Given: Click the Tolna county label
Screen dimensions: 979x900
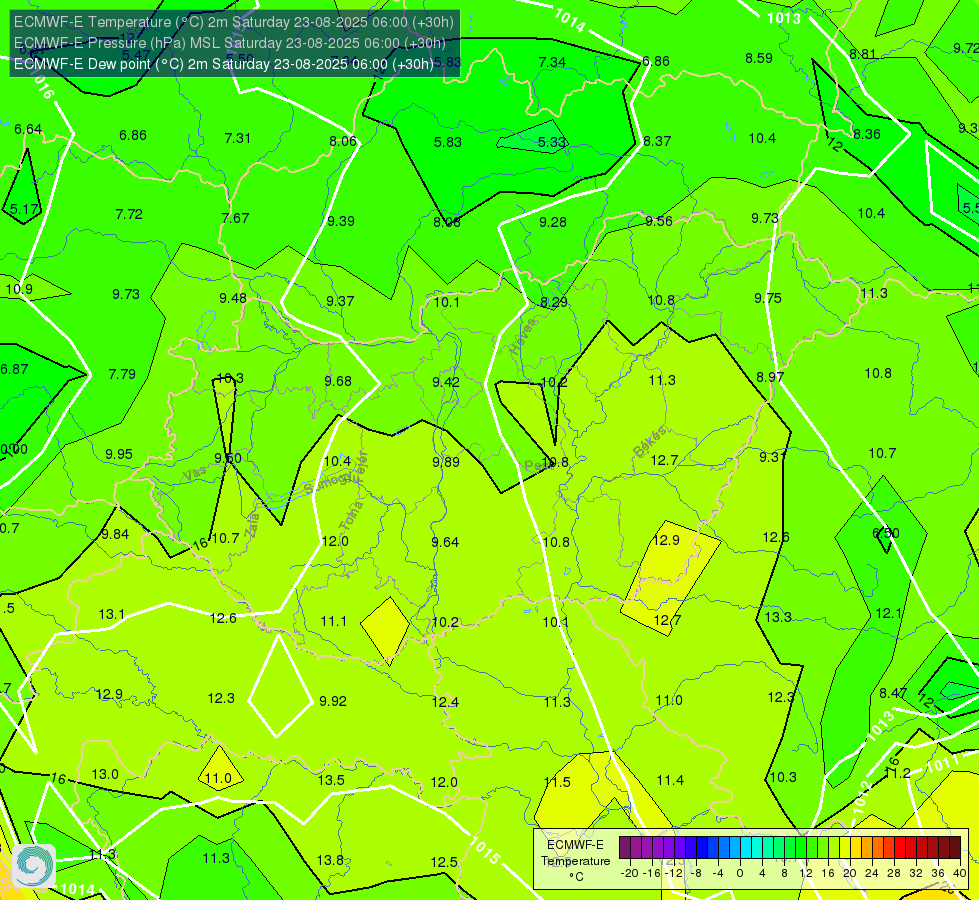Looking at the screenshot, I should coord(351,515).
